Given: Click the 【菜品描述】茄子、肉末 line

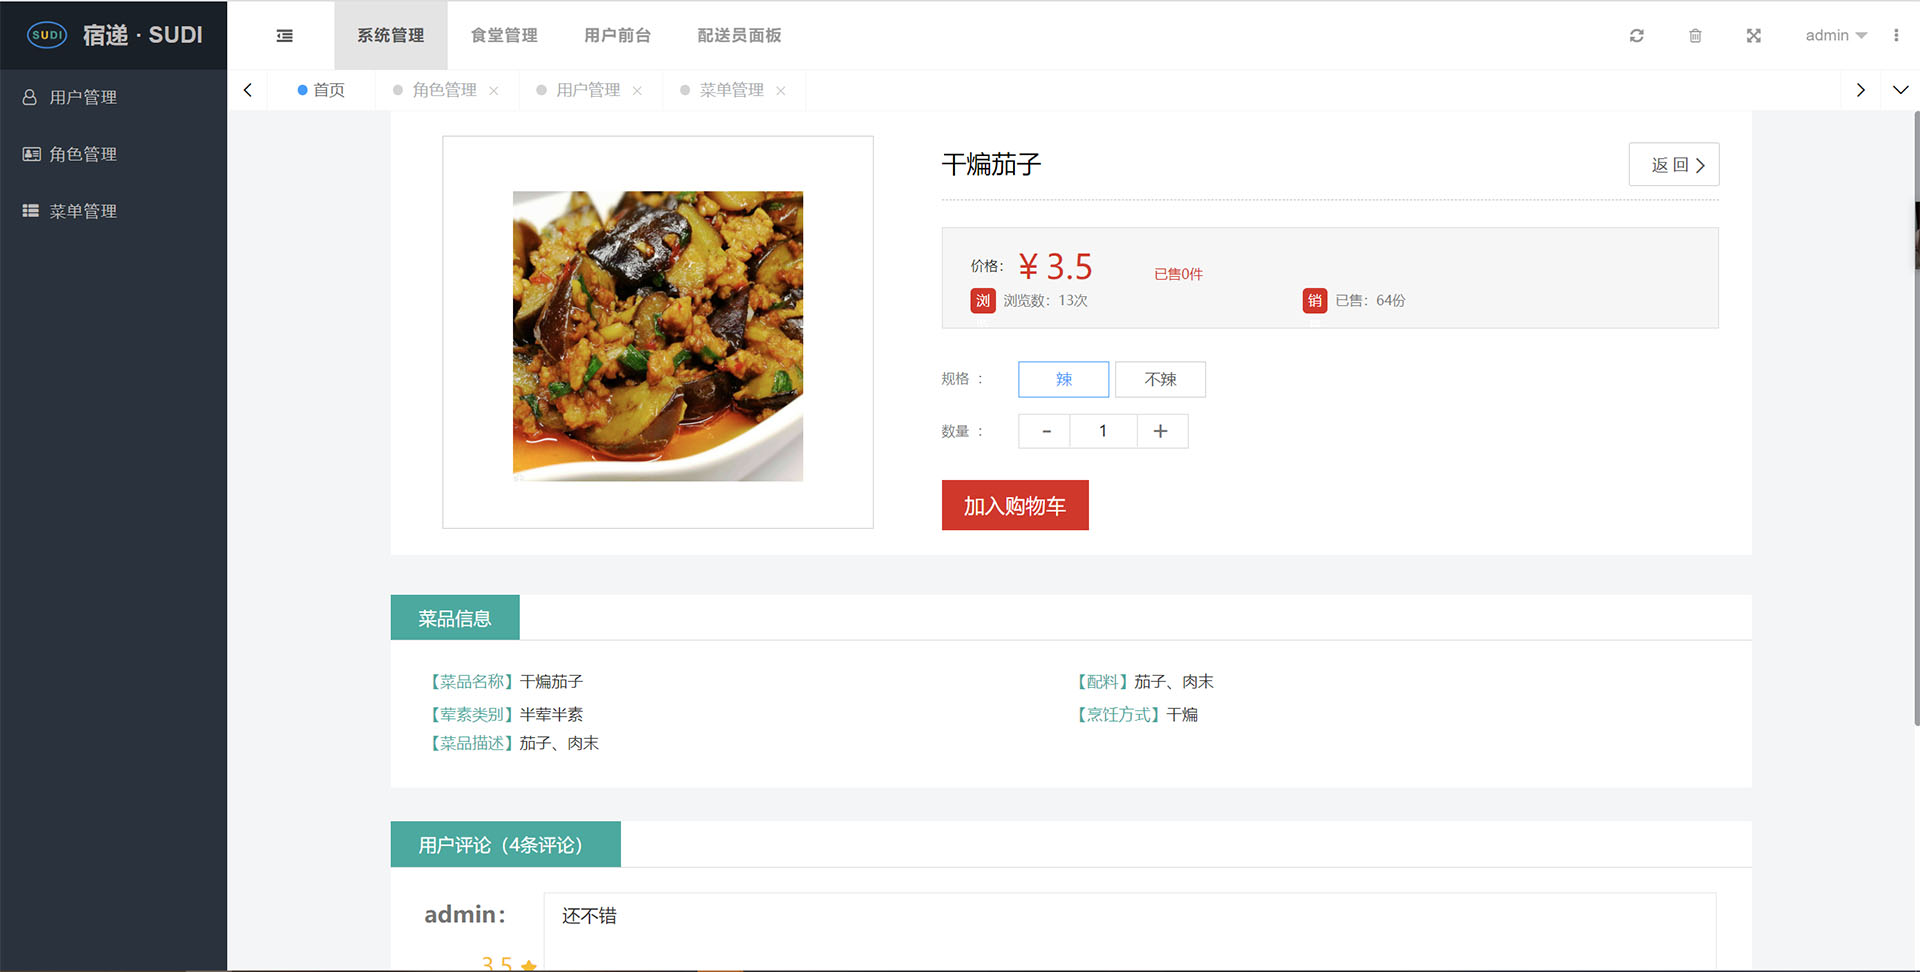Looking at the screenshot, I should (513, 743).
